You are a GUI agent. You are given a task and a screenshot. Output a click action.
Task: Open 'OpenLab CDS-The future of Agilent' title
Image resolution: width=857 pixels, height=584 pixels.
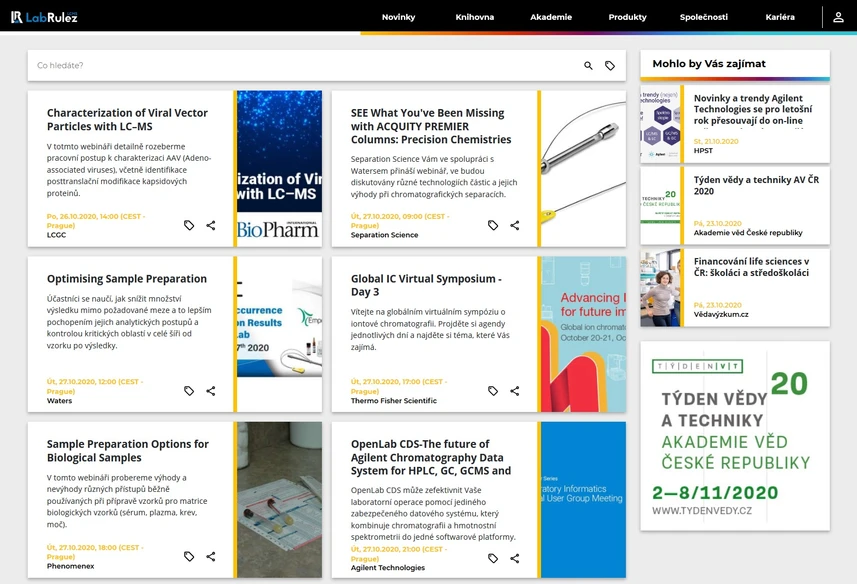(431, 457)
